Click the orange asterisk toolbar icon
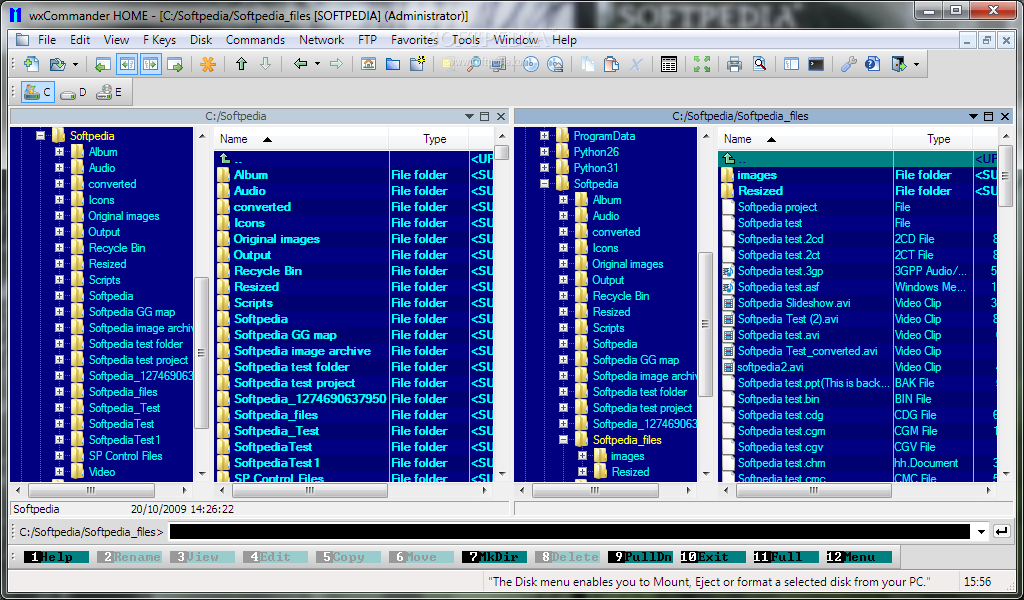This screenshot has width=1024, height=600. [x=208, y=64]
